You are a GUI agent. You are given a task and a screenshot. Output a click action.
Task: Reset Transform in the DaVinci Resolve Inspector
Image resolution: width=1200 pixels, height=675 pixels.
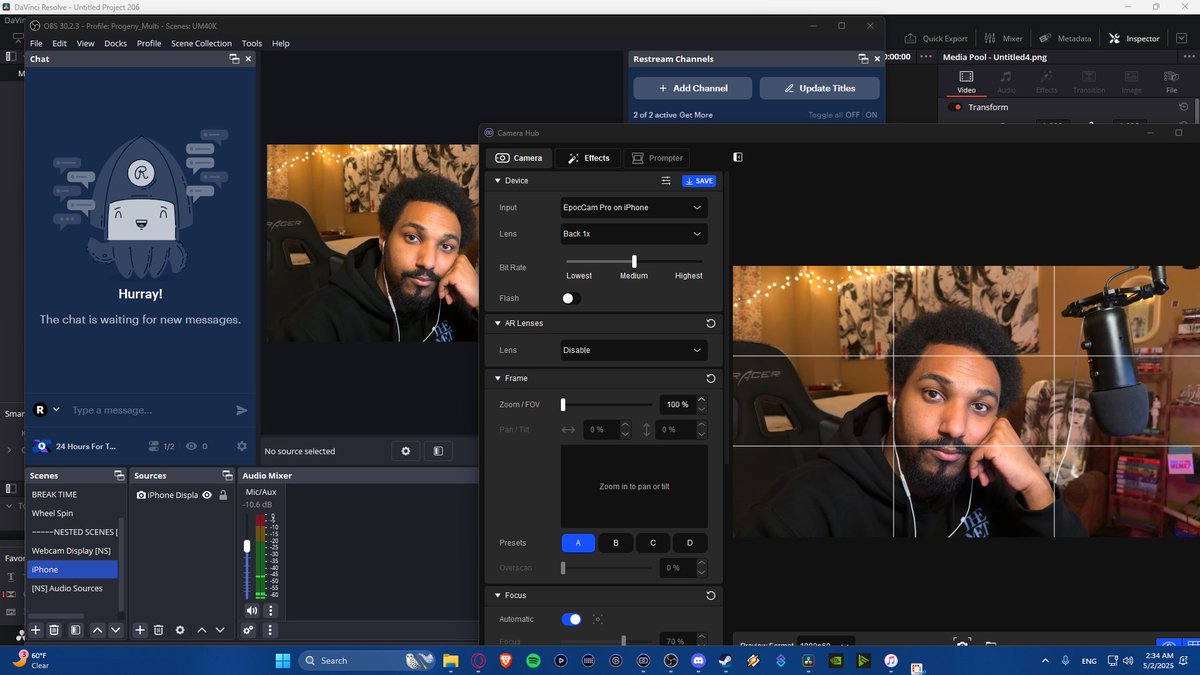click(x=1184, y=107)
